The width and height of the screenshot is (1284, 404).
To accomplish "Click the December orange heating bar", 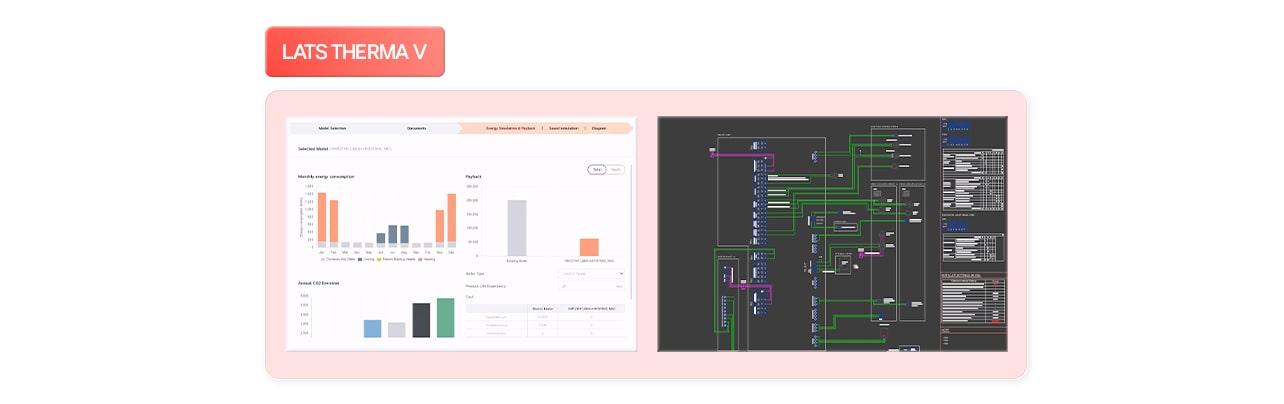I will (x=451, y=218).
